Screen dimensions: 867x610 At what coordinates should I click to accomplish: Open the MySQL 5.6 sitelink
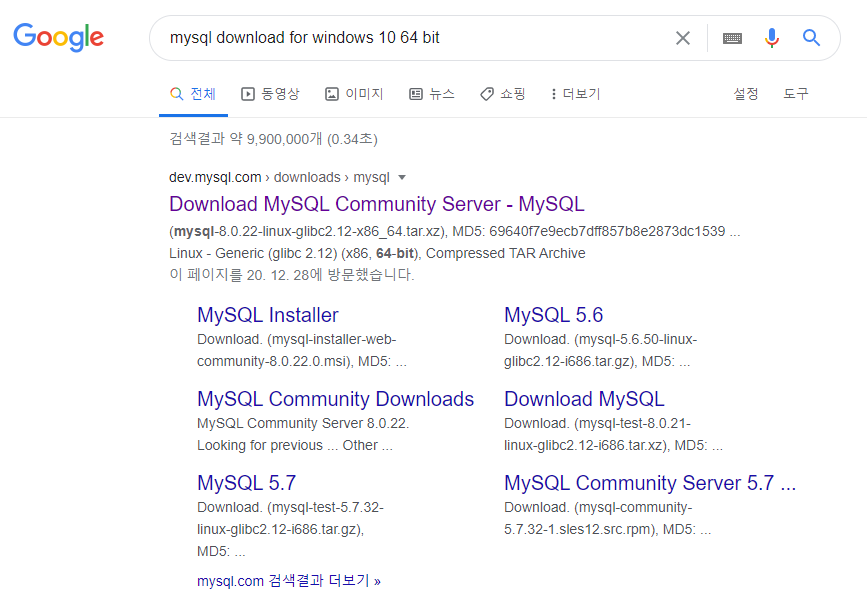(x=553, y=315)
